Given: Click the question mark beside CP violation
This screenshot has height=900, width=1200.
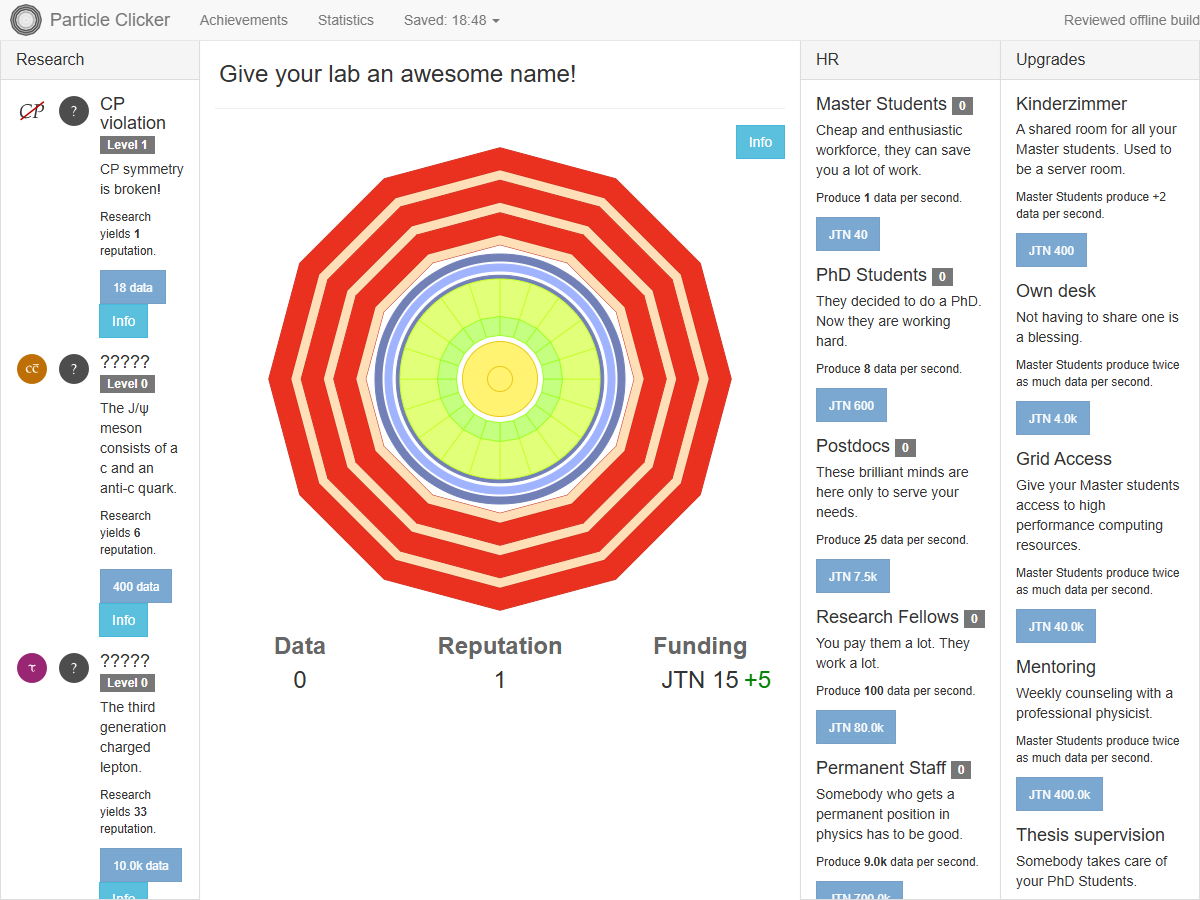Looking at the screenshot, I should pos(74,111).
